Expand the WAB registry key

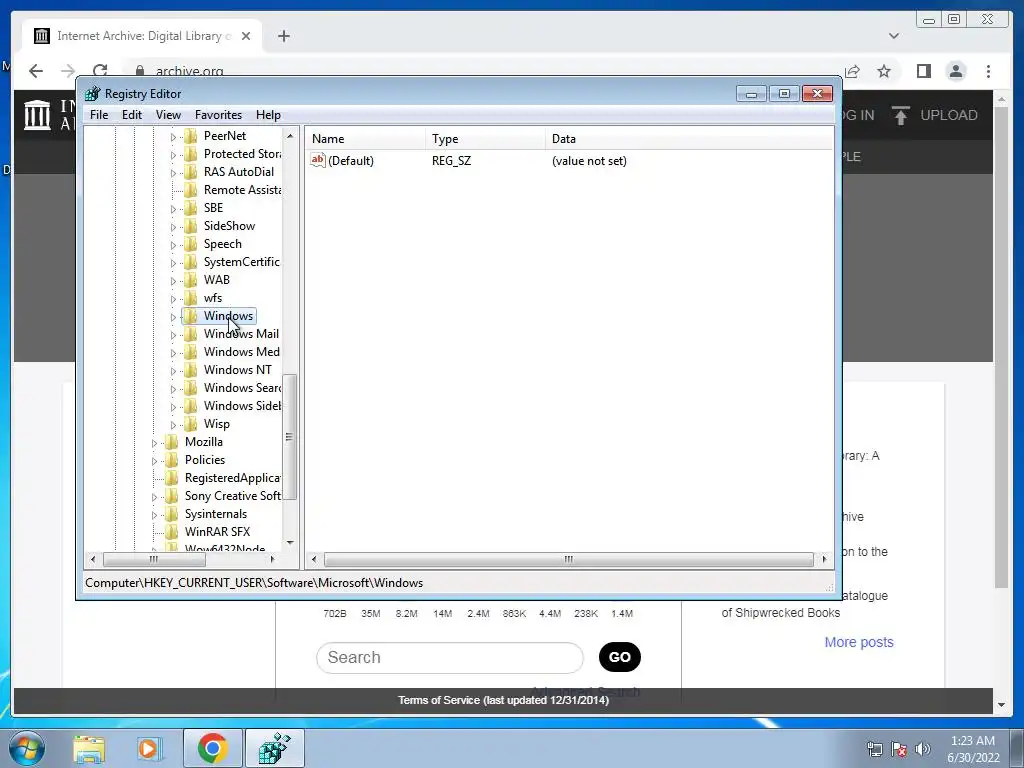point(173,280)
